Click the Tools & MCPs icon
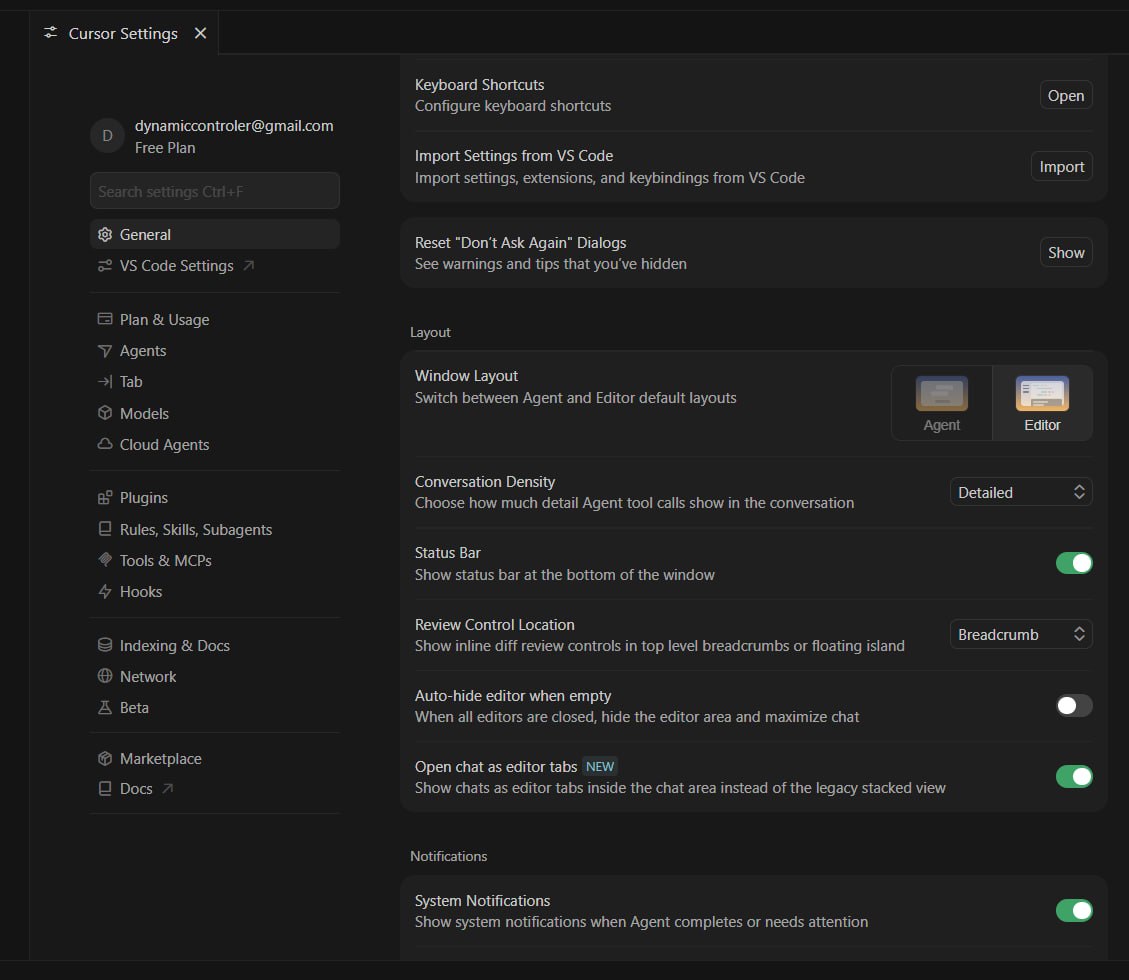Viewport: 1129px width, 980px height. tap(105, 560)
